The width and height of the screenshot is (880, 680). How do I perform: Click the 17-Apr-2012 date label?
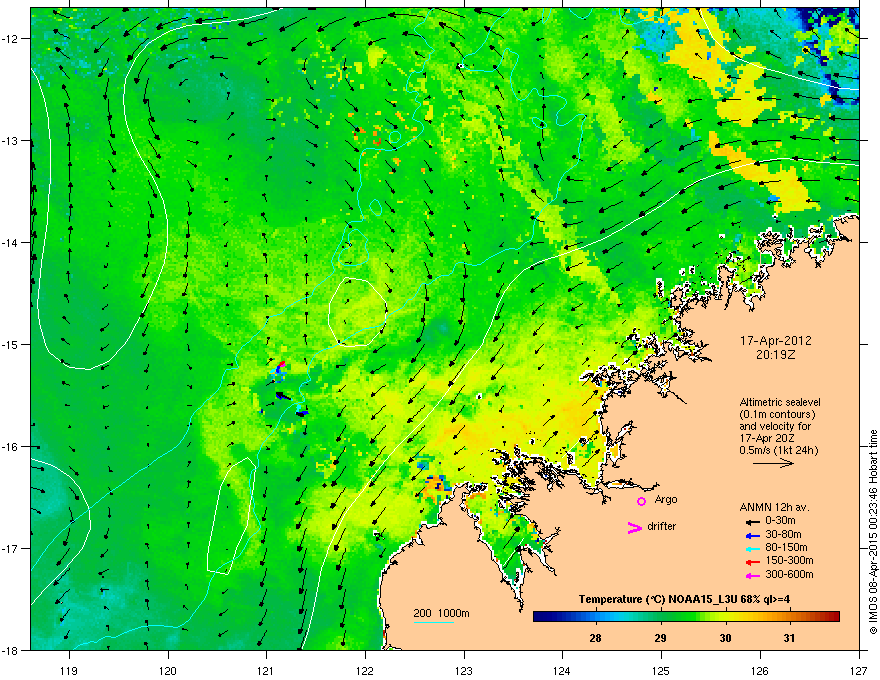pyautogui.click(x=776, y=341)
